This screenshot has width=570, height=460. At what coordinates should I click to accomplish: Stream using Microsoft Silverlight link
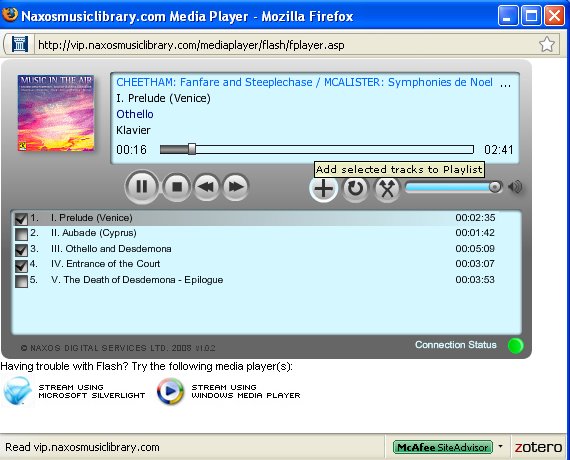[92, 391]
